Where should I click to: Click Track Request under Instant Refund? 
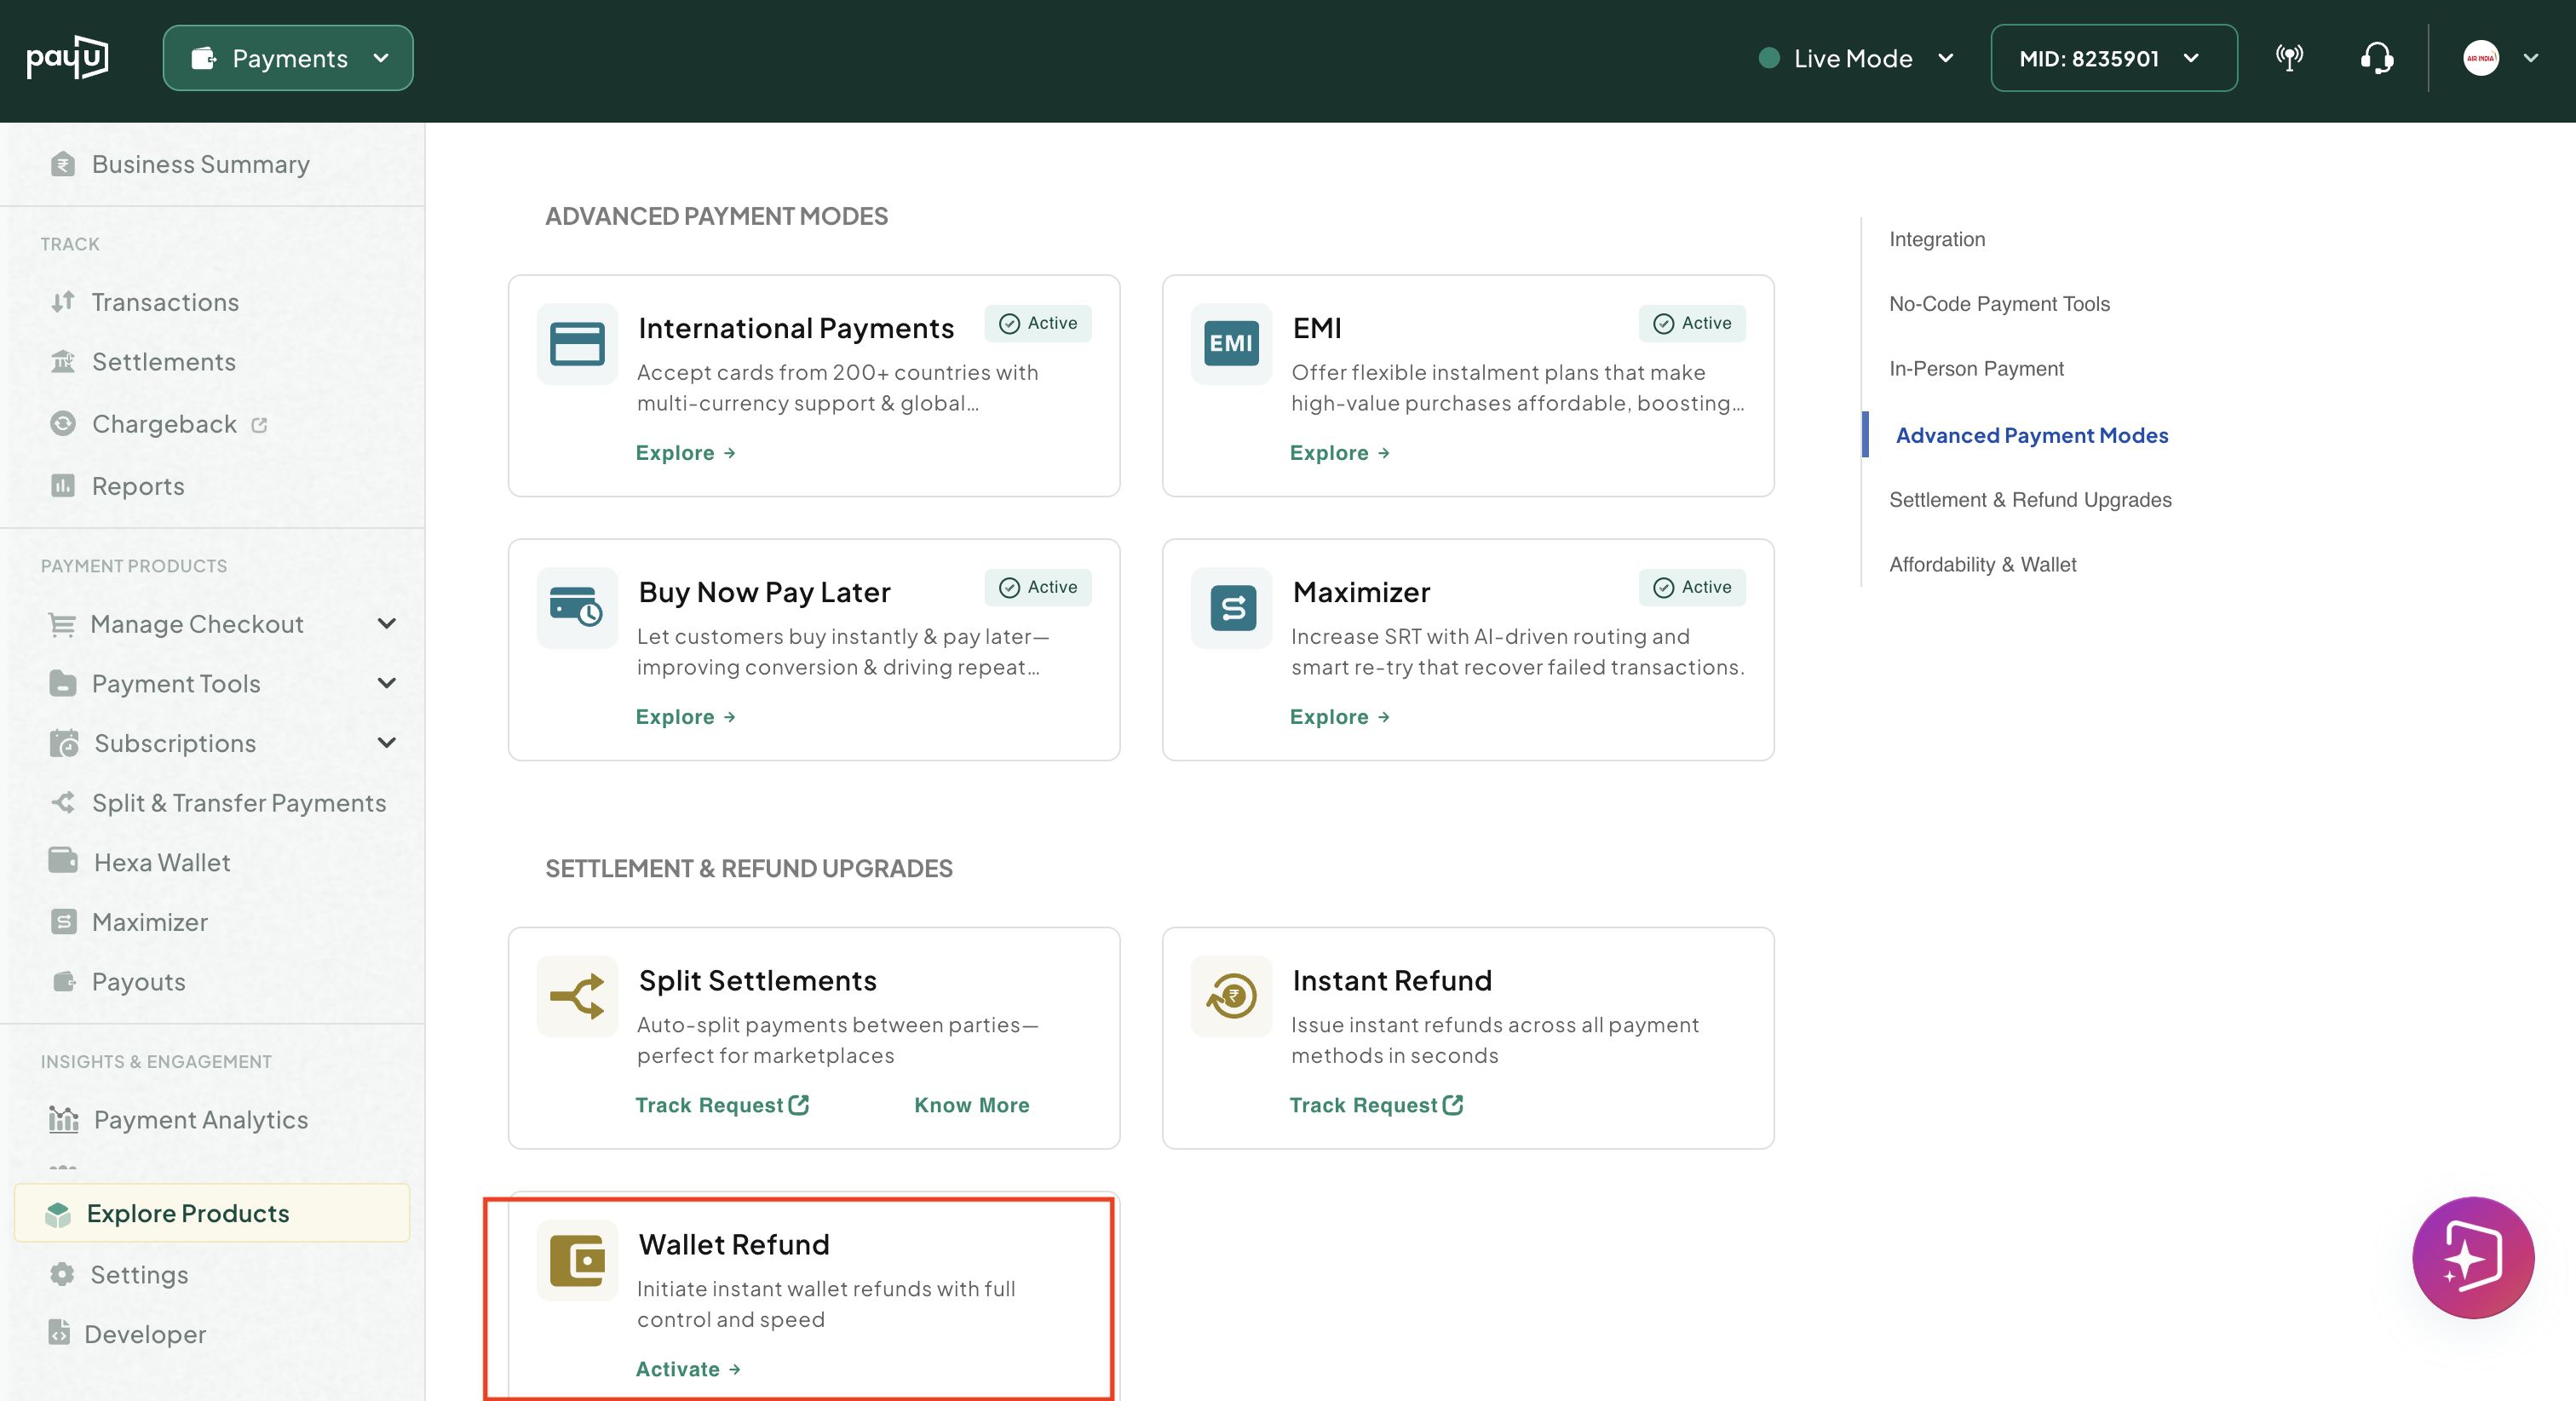[1376, 1105]
